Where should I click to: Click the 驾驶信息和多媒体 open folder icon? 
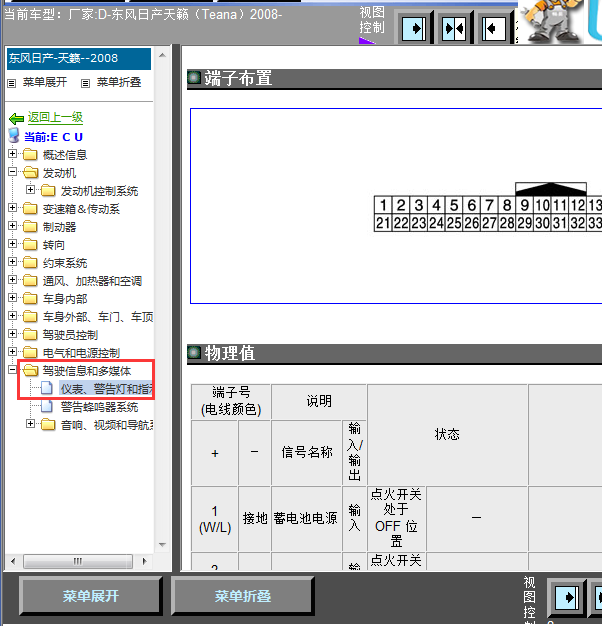tap(30, 370)
